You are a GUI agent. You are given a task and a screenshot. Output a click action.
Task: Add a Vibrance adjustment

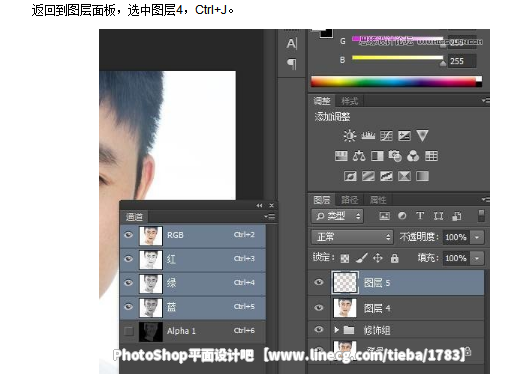(x=422, y=136)
